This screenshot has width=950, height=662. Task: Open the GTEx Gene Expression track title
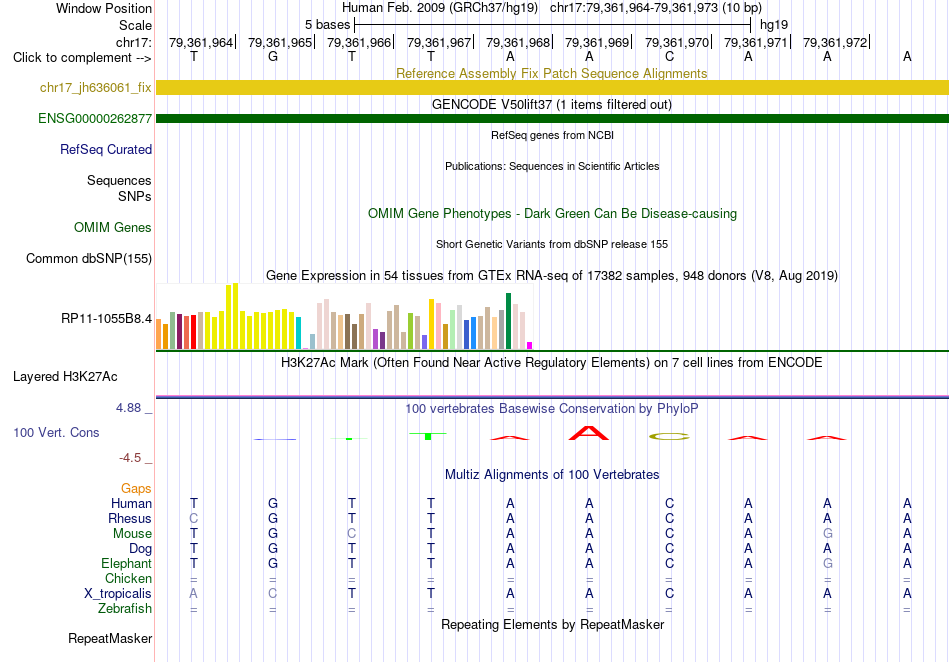[x=551, y=276]
